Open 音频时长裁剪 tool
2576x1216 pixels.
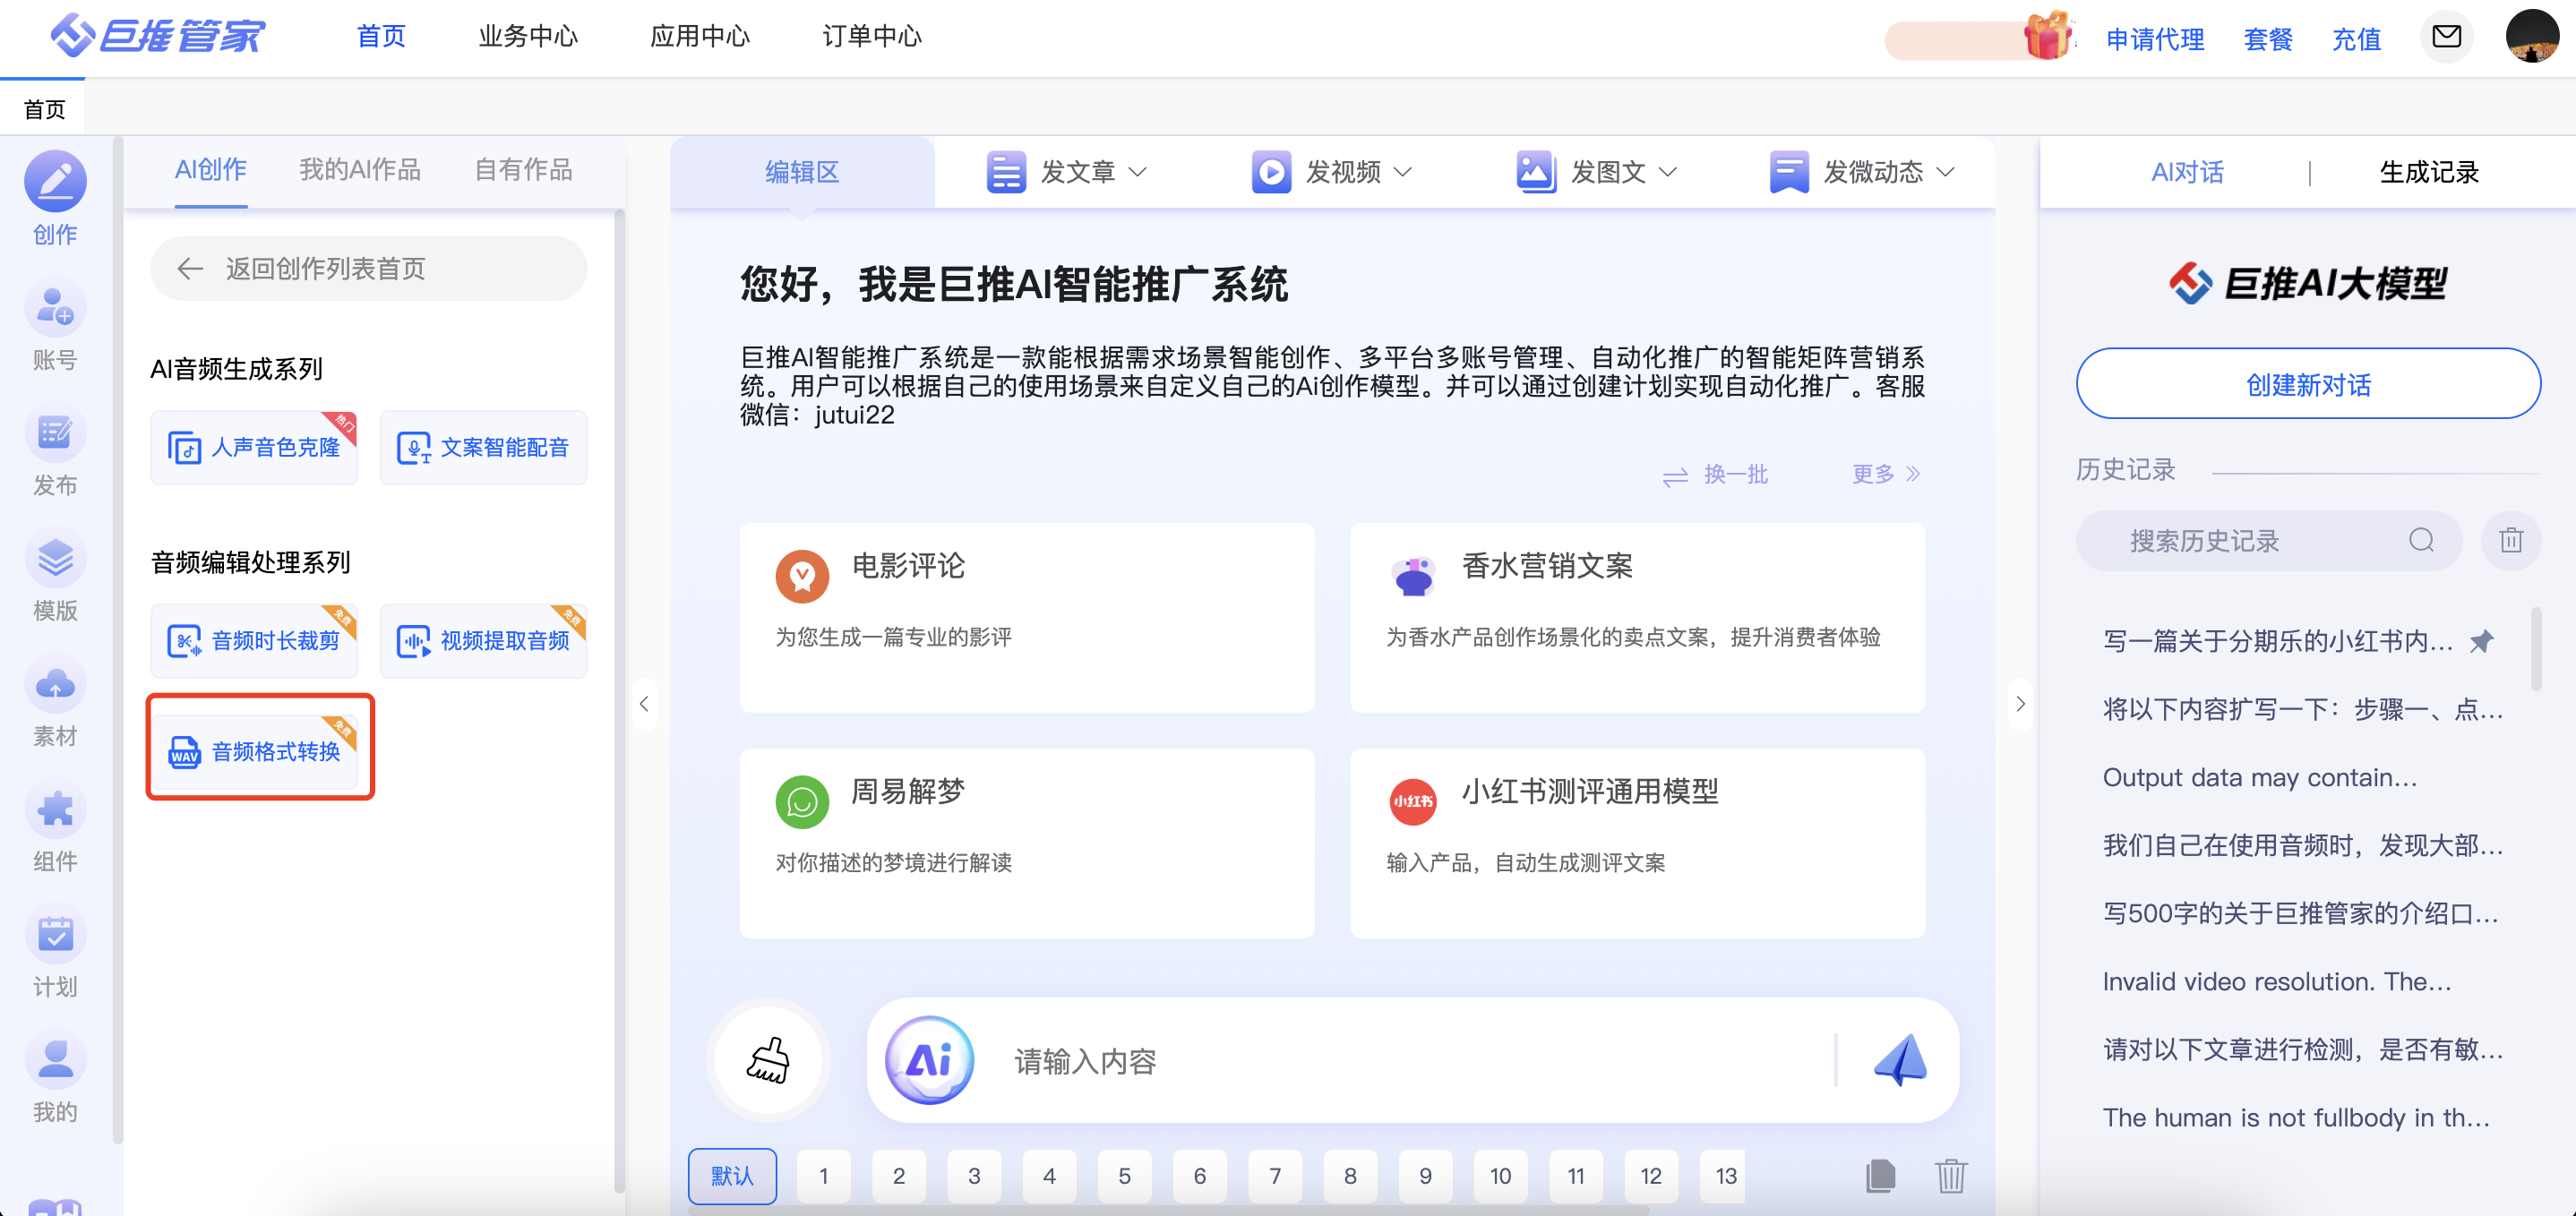point(254,641)
